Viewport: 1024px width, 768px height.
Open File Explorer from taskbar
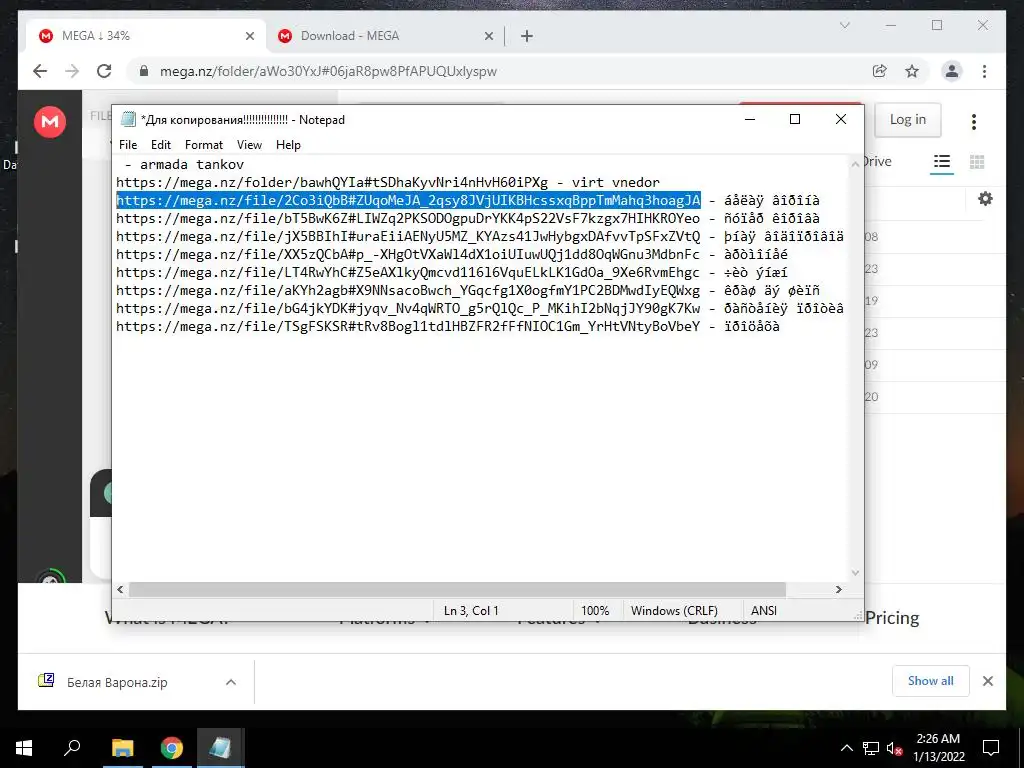tap(122, 748)
